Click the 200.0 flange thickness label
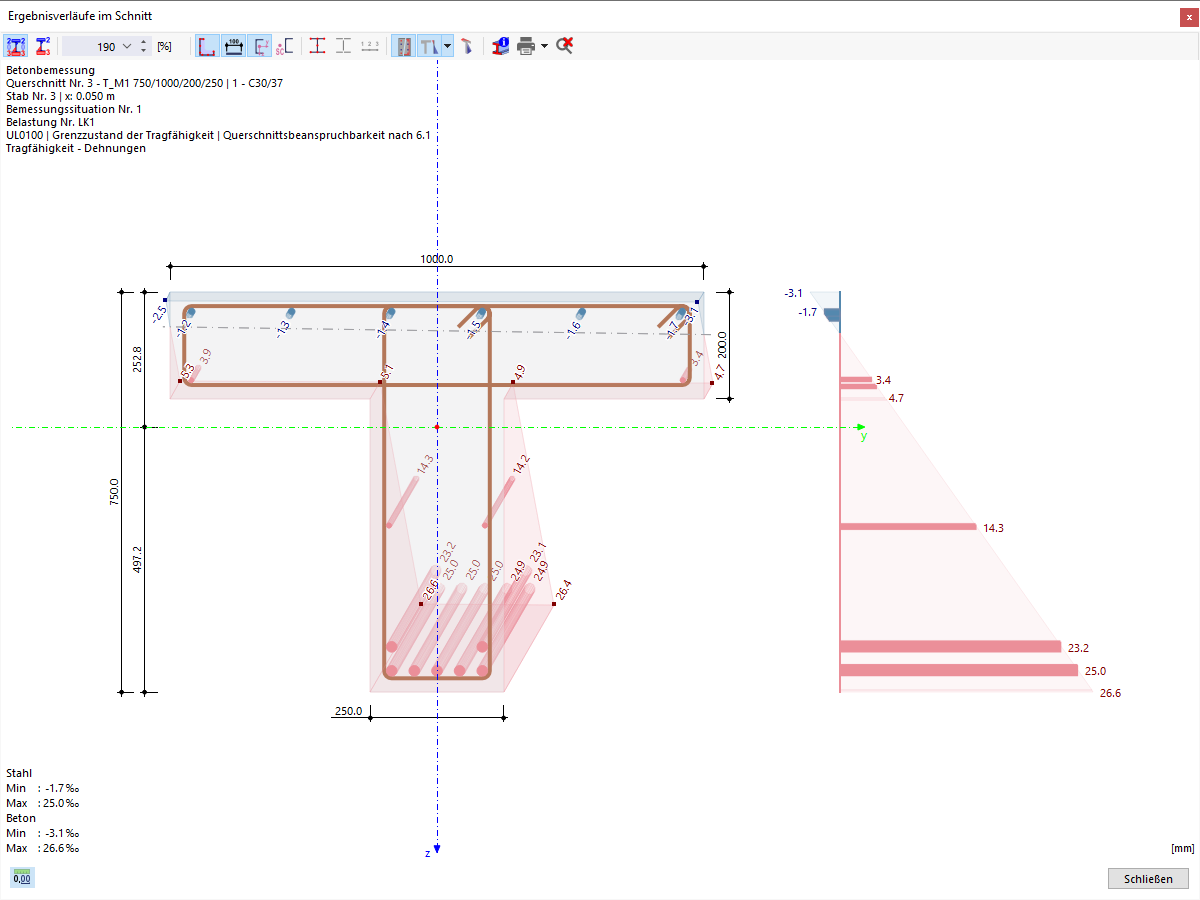This screenshot has width=1200, height=900. (722, 346)
